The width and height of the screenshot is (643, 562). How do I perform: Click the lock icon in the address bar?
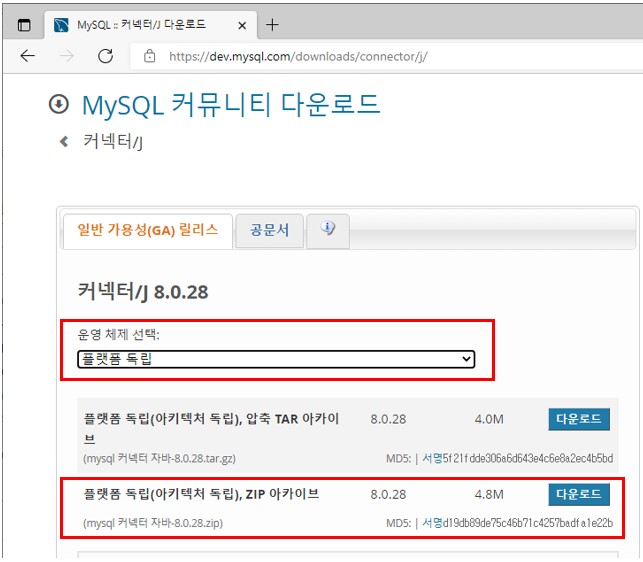150,56
